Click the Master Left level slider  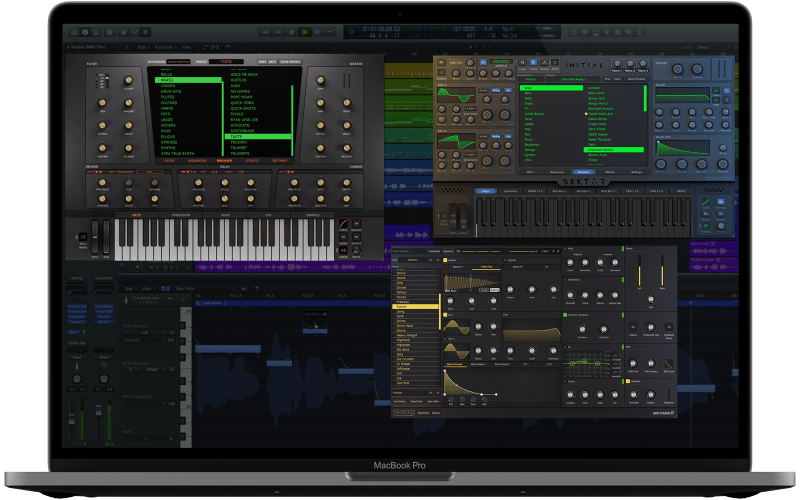click(639, 270)
